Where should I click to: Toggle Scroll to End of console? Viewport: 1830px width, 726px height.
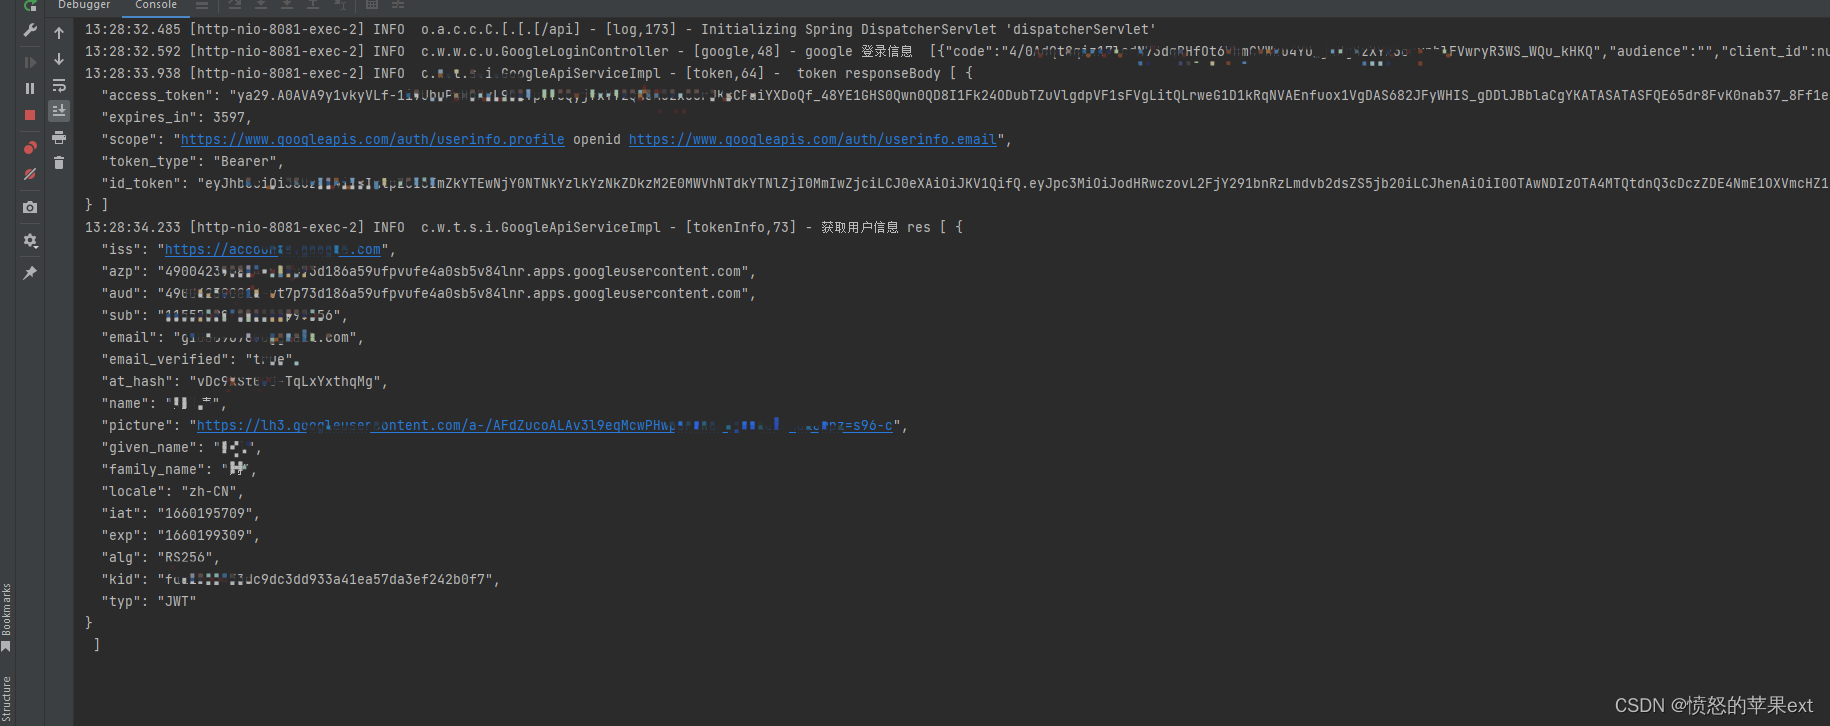(x=59, y=111)
